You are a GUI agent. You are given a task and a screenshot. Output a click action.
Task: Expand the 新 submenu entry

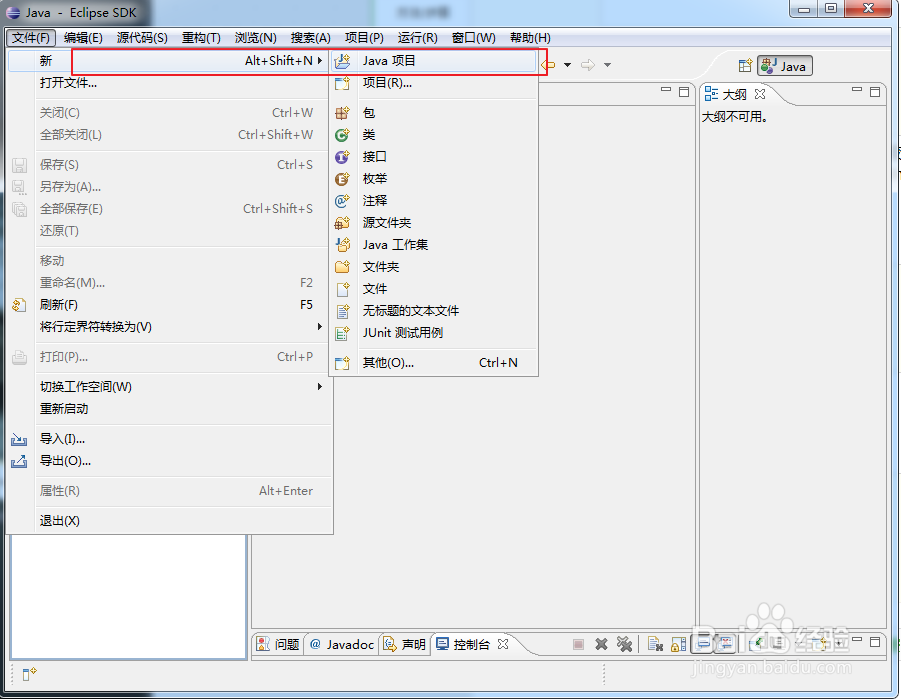coord(170,60)
